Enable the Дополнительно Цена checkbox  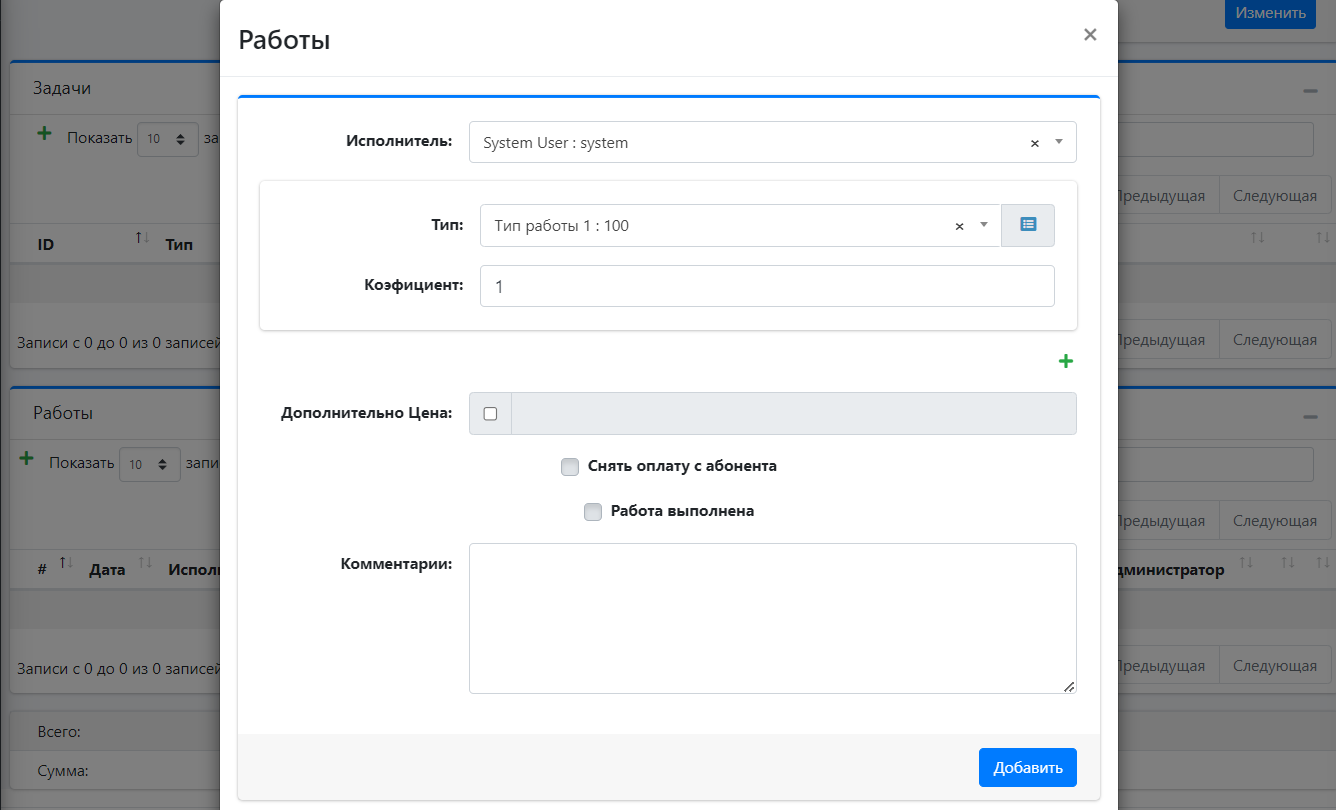490,414
